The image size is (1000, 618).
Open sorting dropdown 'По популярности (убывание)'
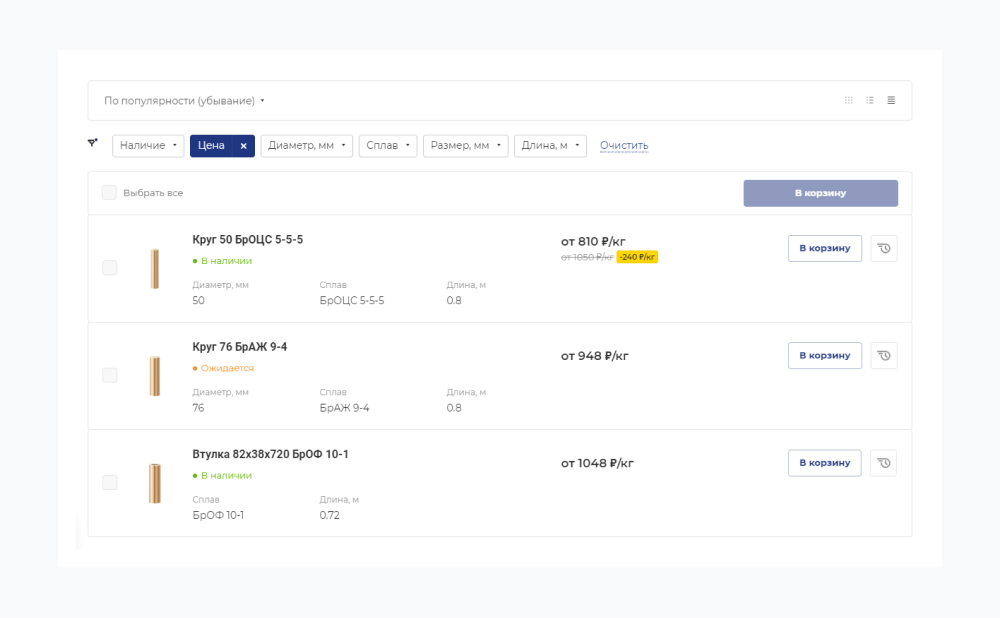click(185, 101)
